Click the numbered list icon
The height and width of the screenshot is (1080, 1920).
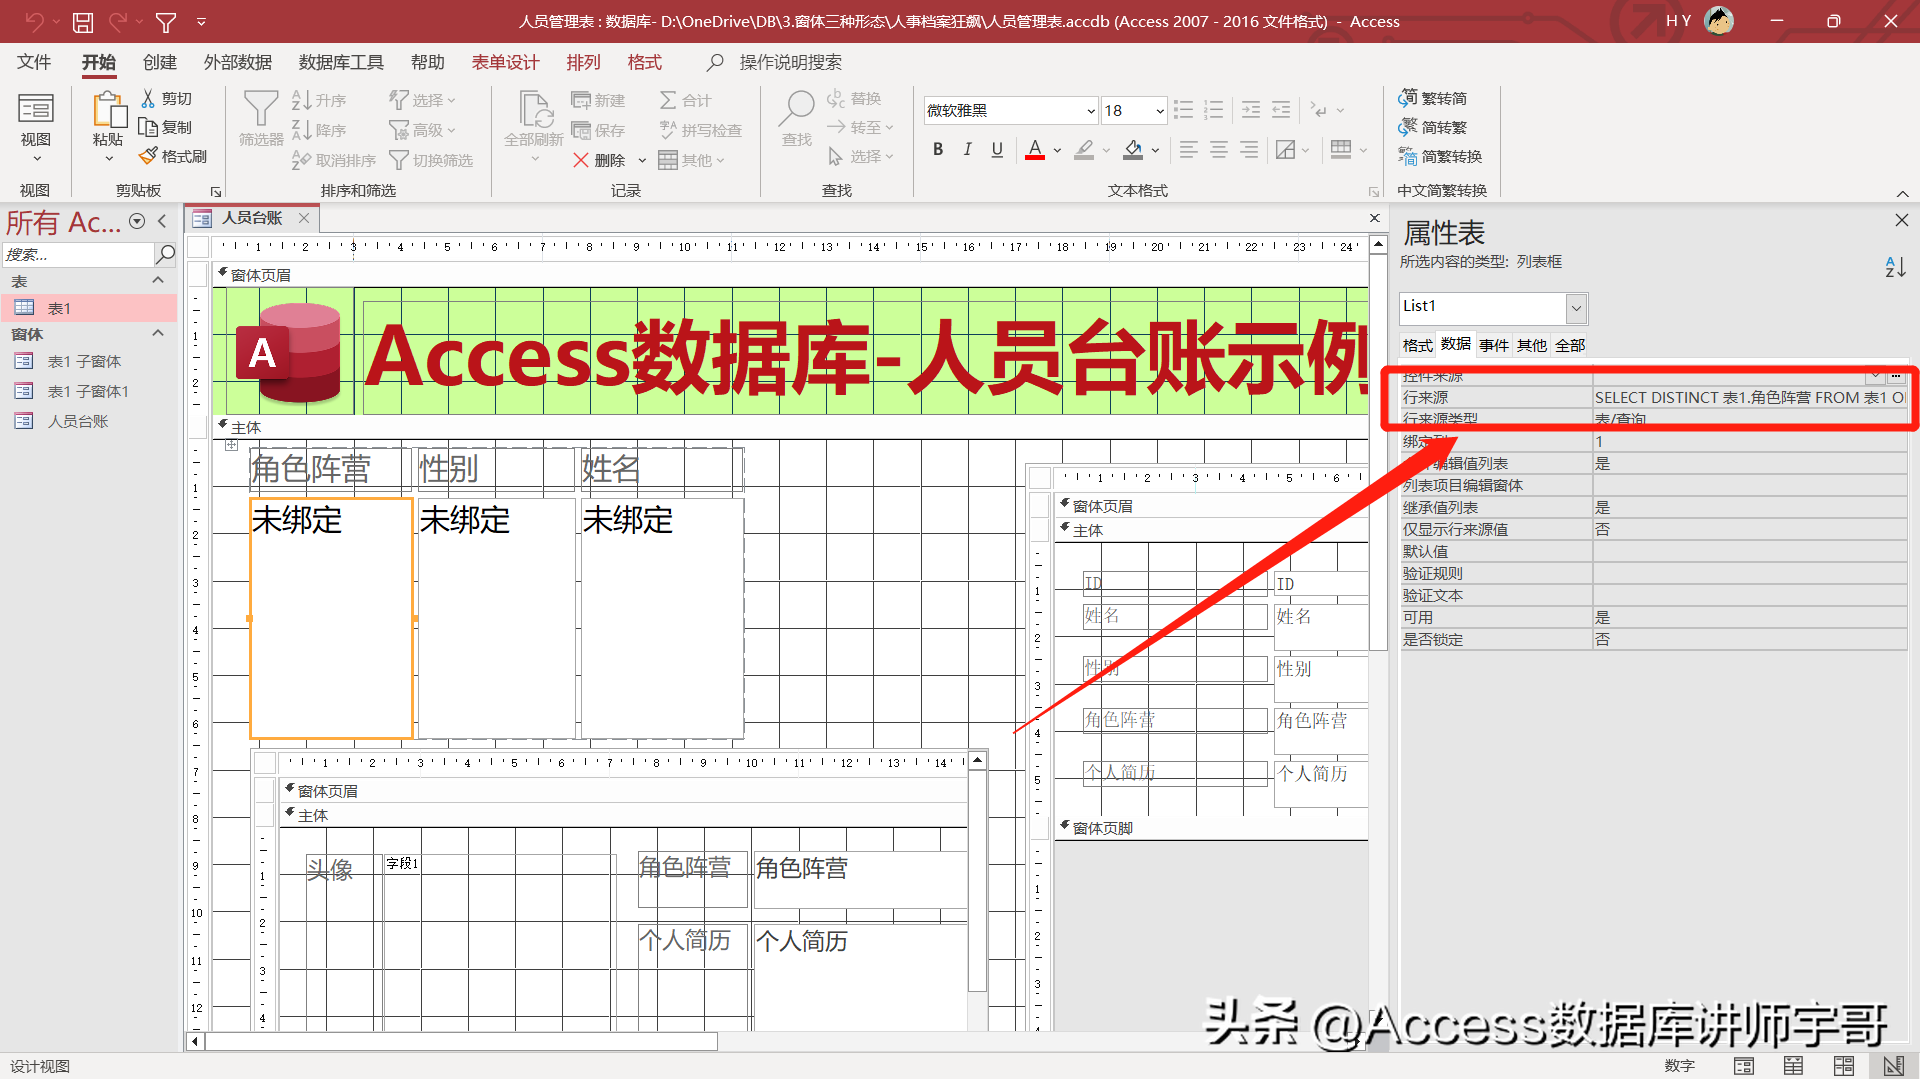click(1214, 110)
